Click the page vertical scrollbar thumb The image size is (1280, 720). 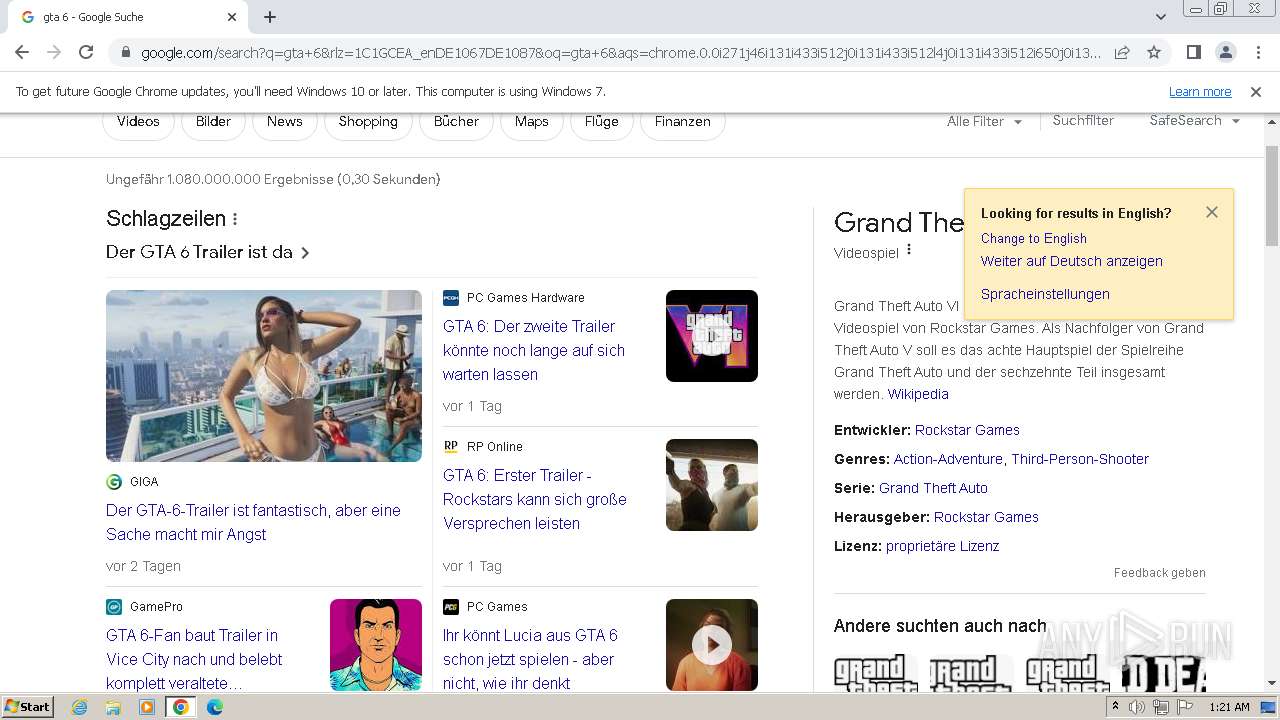tap(1272, 195)
